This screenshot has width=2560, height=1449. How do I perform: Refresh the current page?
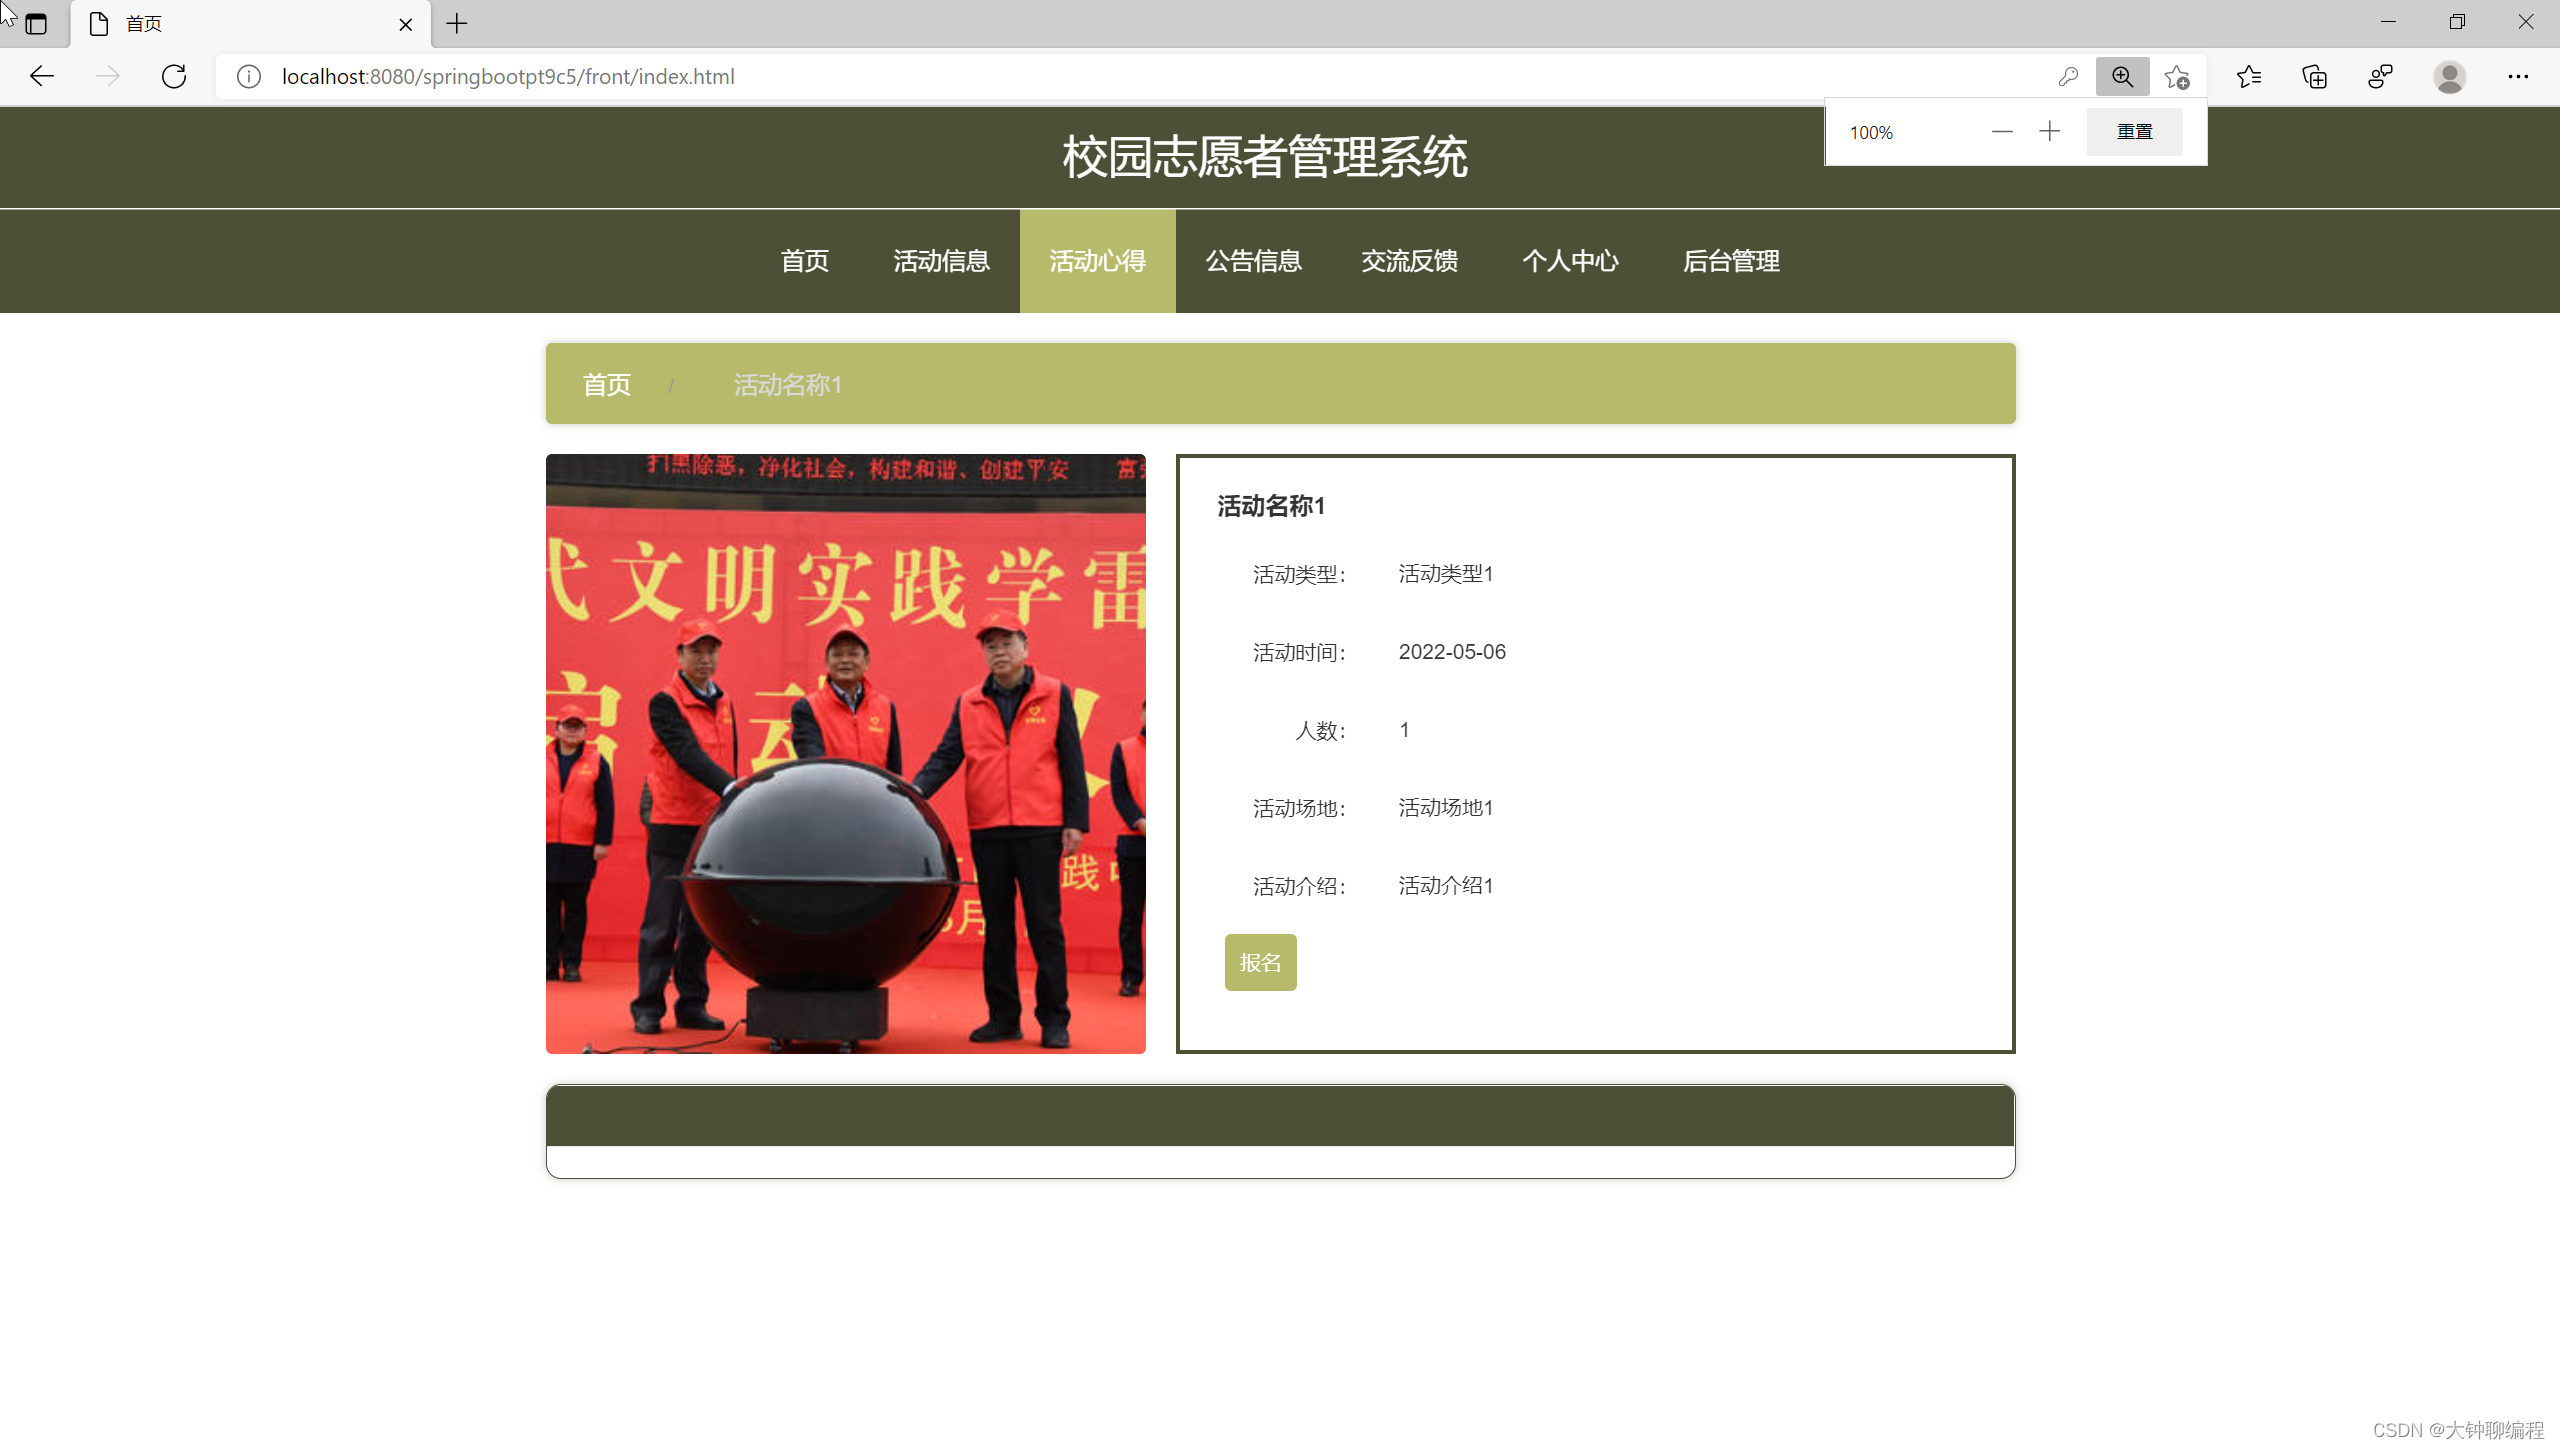click(x=173, y=76)
